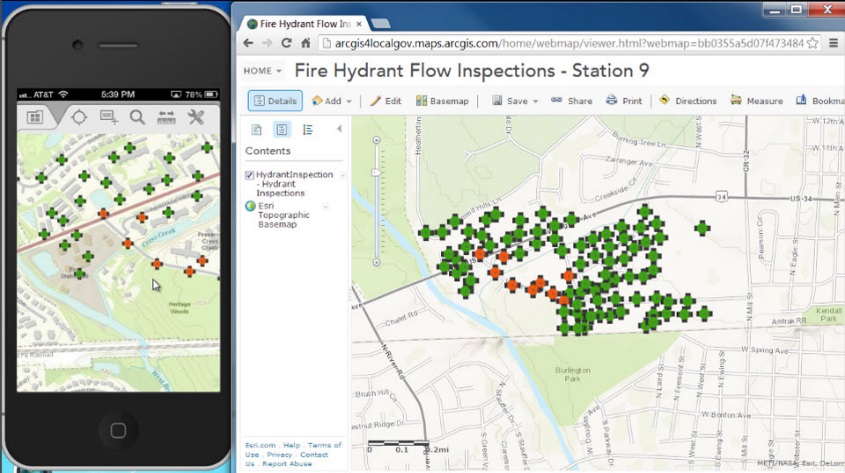This screenshot has width=845, height=473.
Task: Open the Basemap gallery
Action: coord(442,101)
